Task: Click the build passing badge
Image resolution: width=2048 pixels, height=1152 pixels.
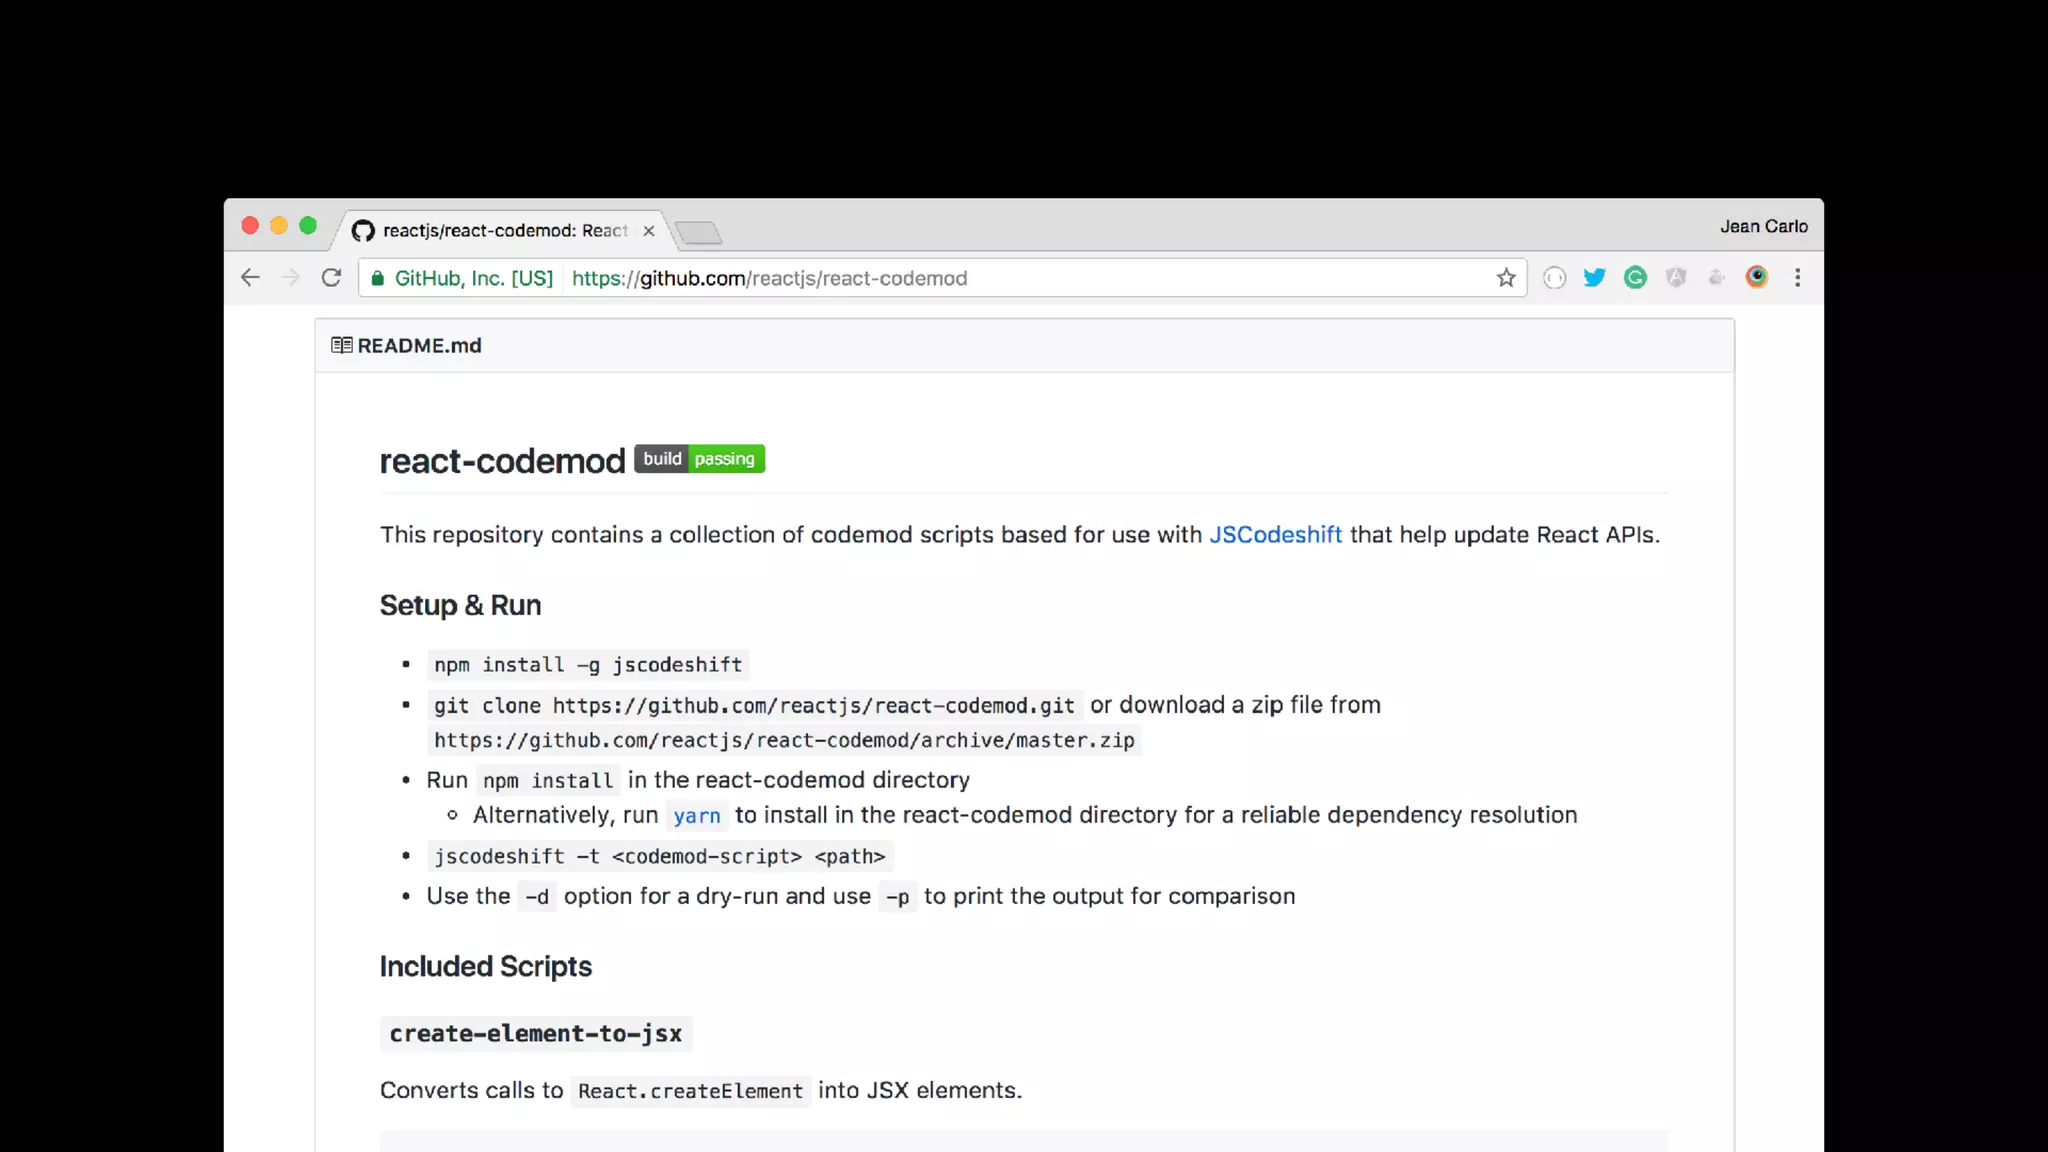Action: (699, 459)
